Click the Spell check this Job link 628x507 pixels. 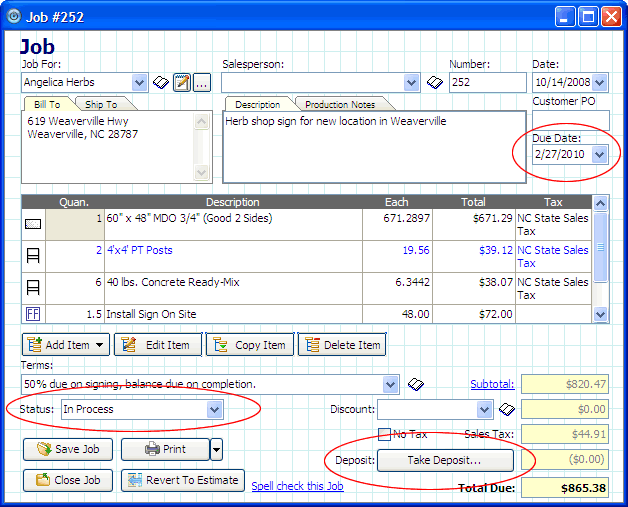[x=297, y=486]
